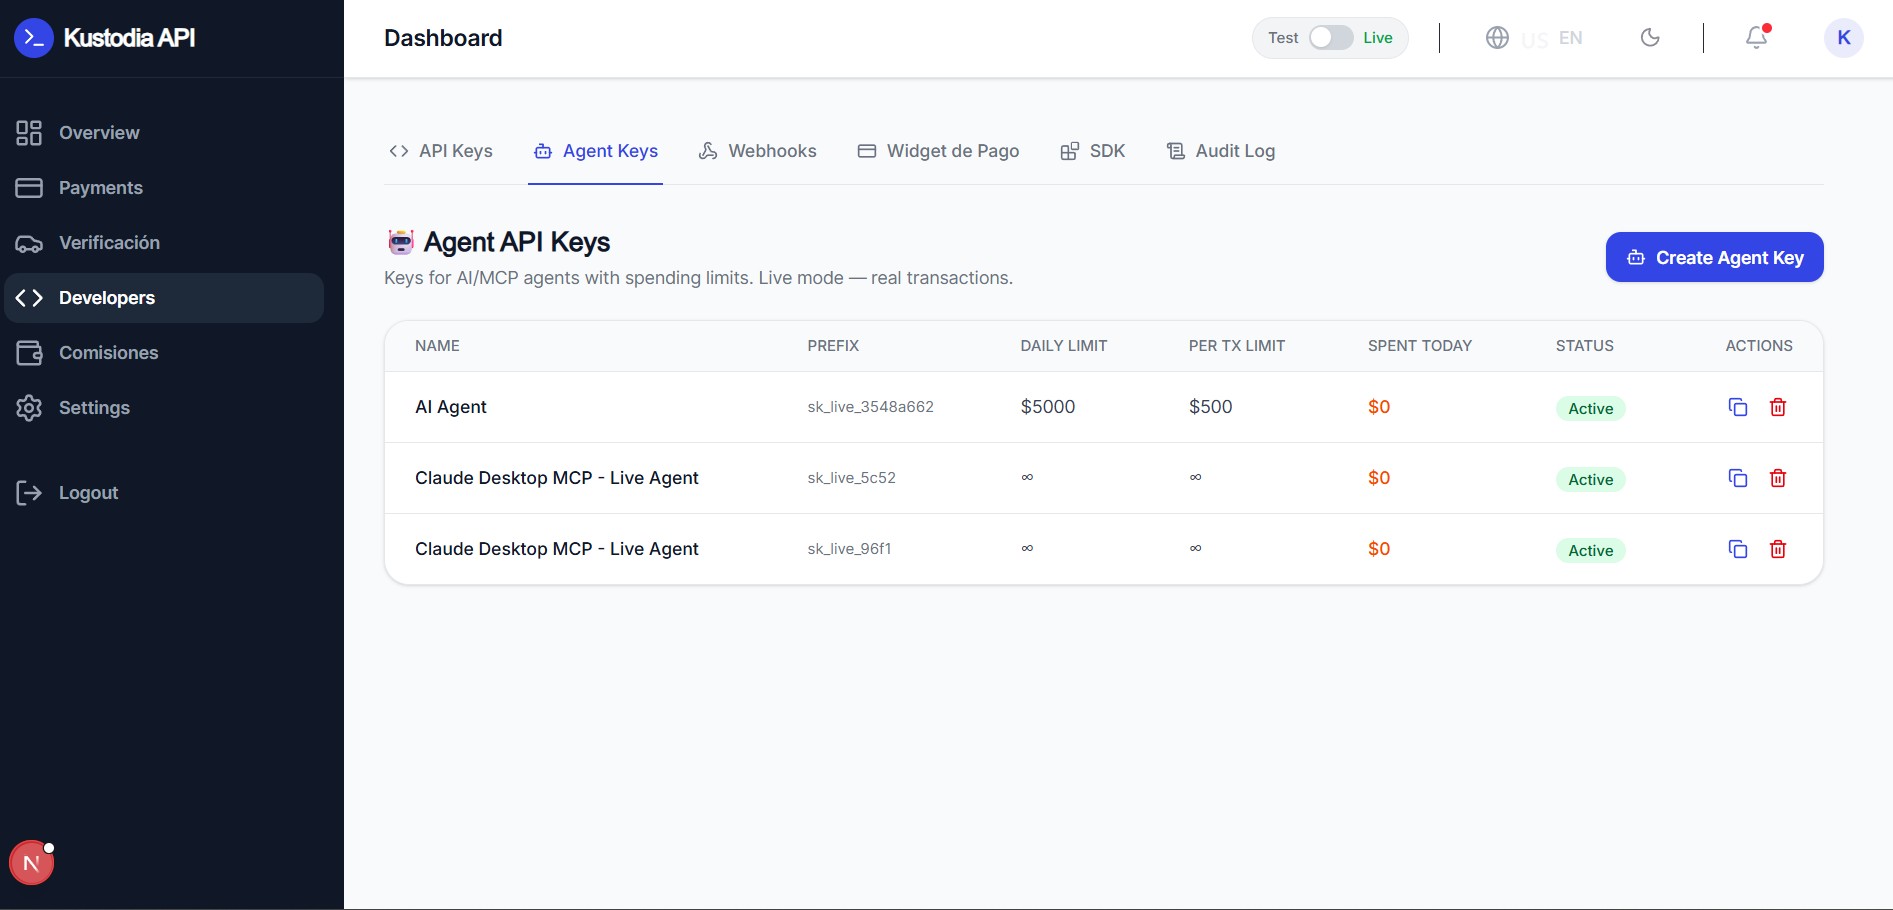1893x910 pixels.
Task: Open the notifications bell
Action: pos(1756,38)
